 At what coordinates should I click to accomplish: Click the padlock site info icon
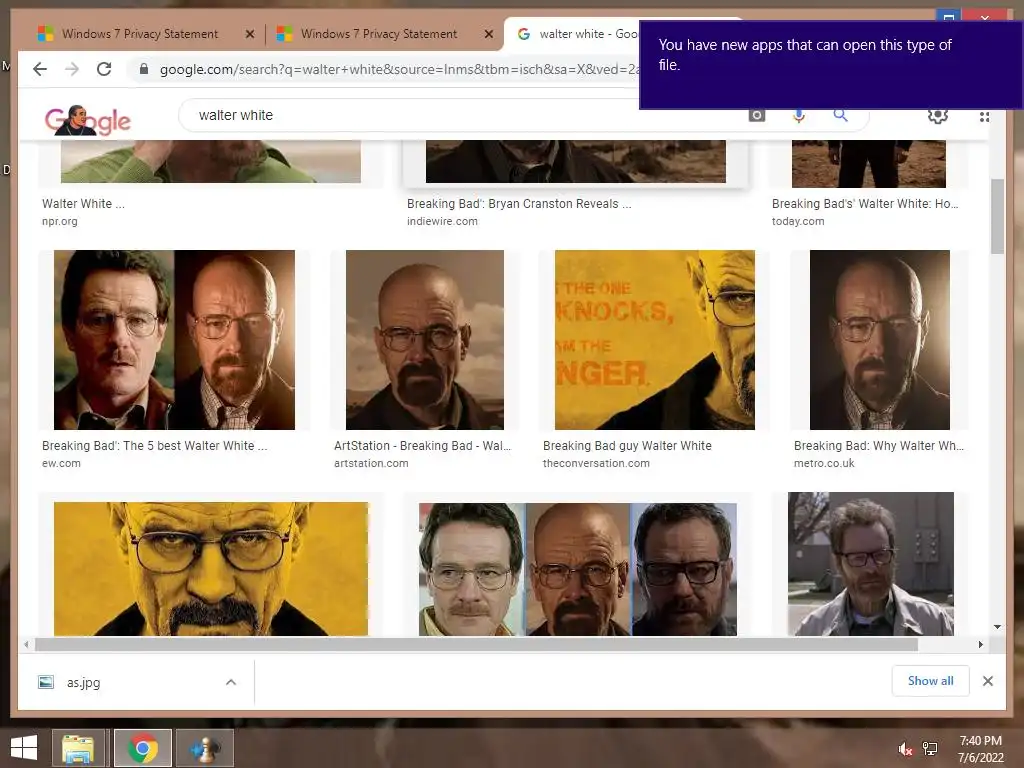coord(144,69)
